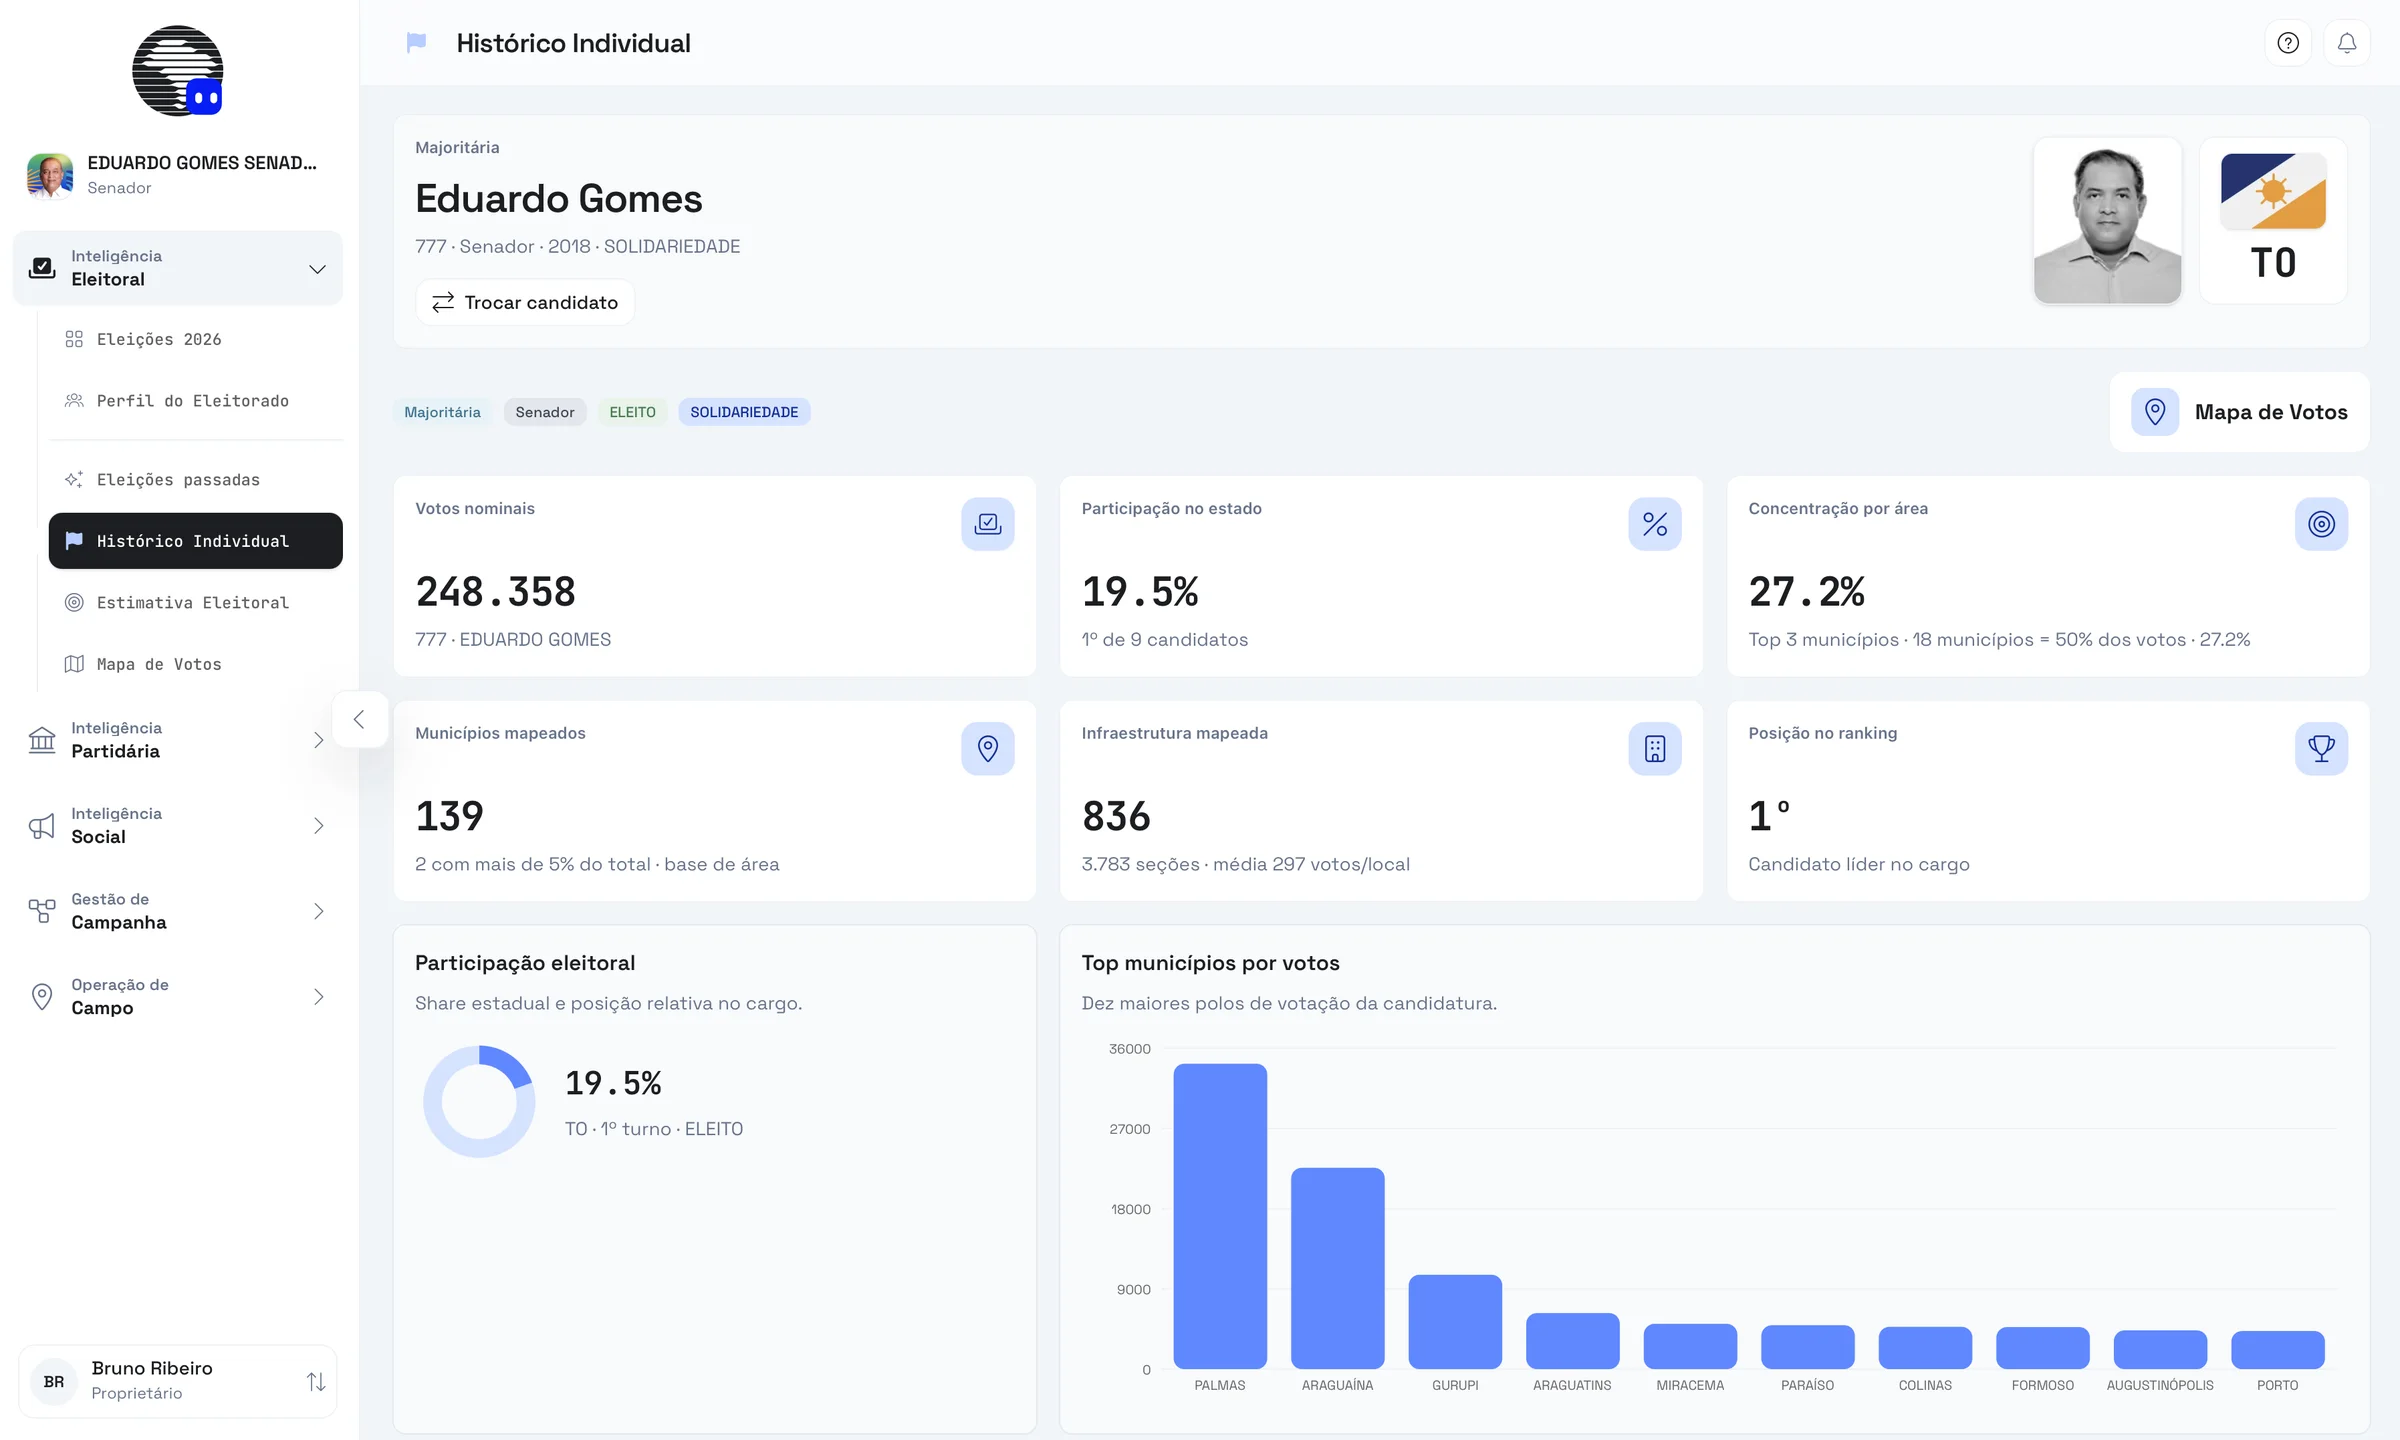Click the Eduardo Gomes sidebar avatar
This screenshot has height=1440, width=2400.
click(50, 175)
